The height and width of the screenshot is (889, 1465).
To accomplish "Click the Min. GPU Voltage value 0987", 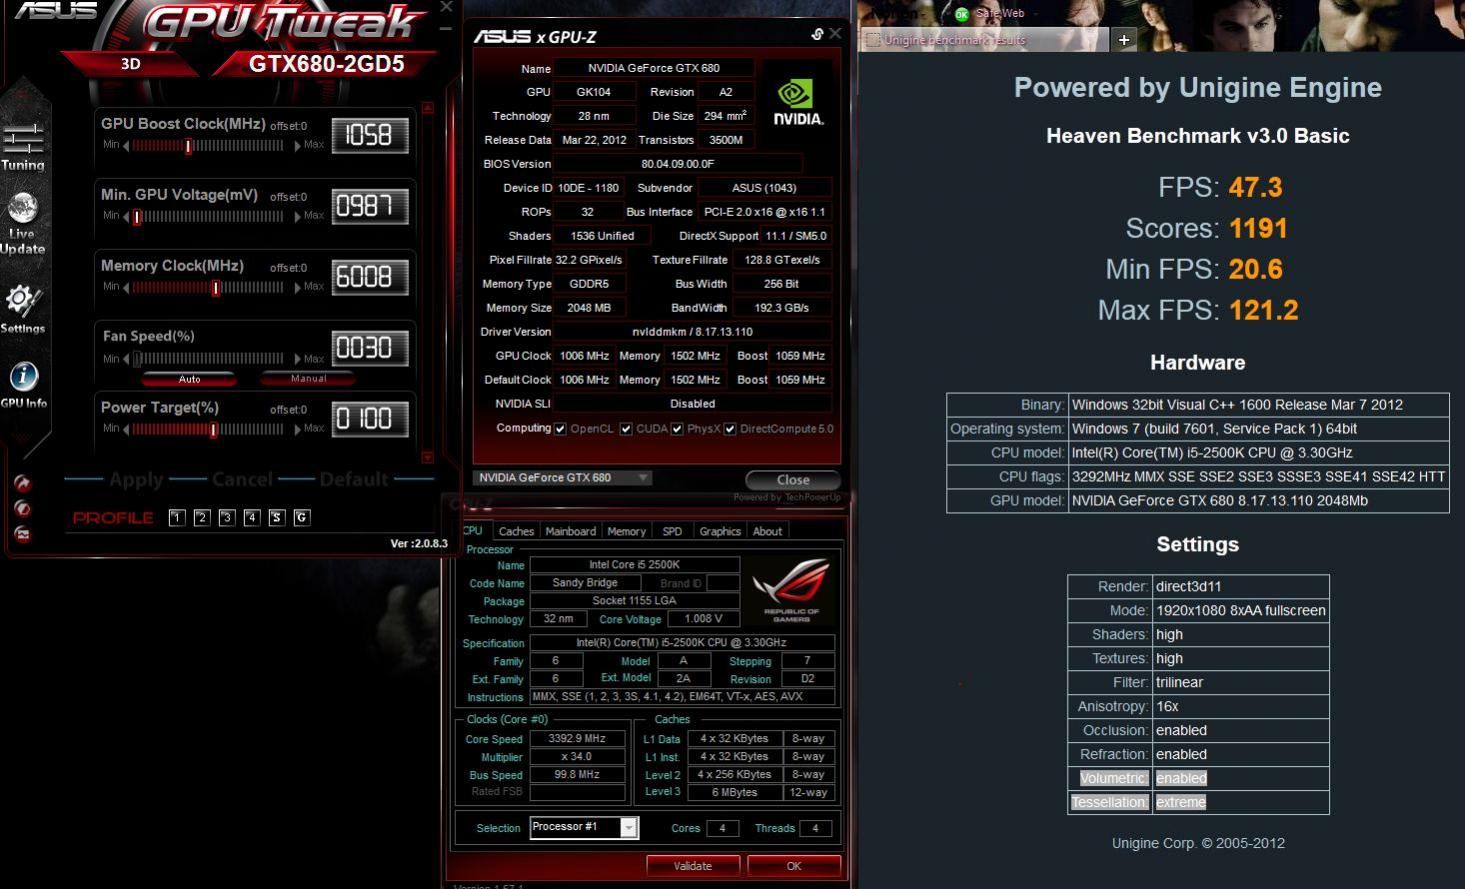I will pos(369,206).
